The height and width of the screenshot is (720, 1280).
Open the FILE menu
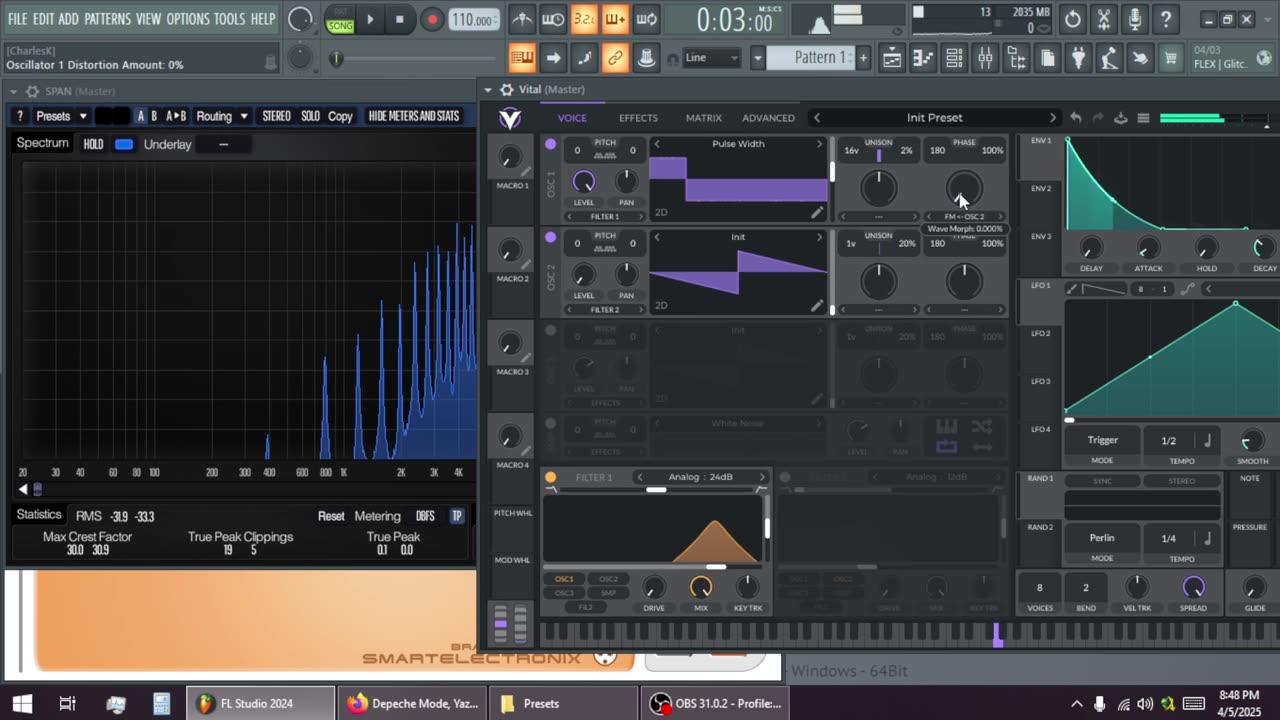[17, 19]
